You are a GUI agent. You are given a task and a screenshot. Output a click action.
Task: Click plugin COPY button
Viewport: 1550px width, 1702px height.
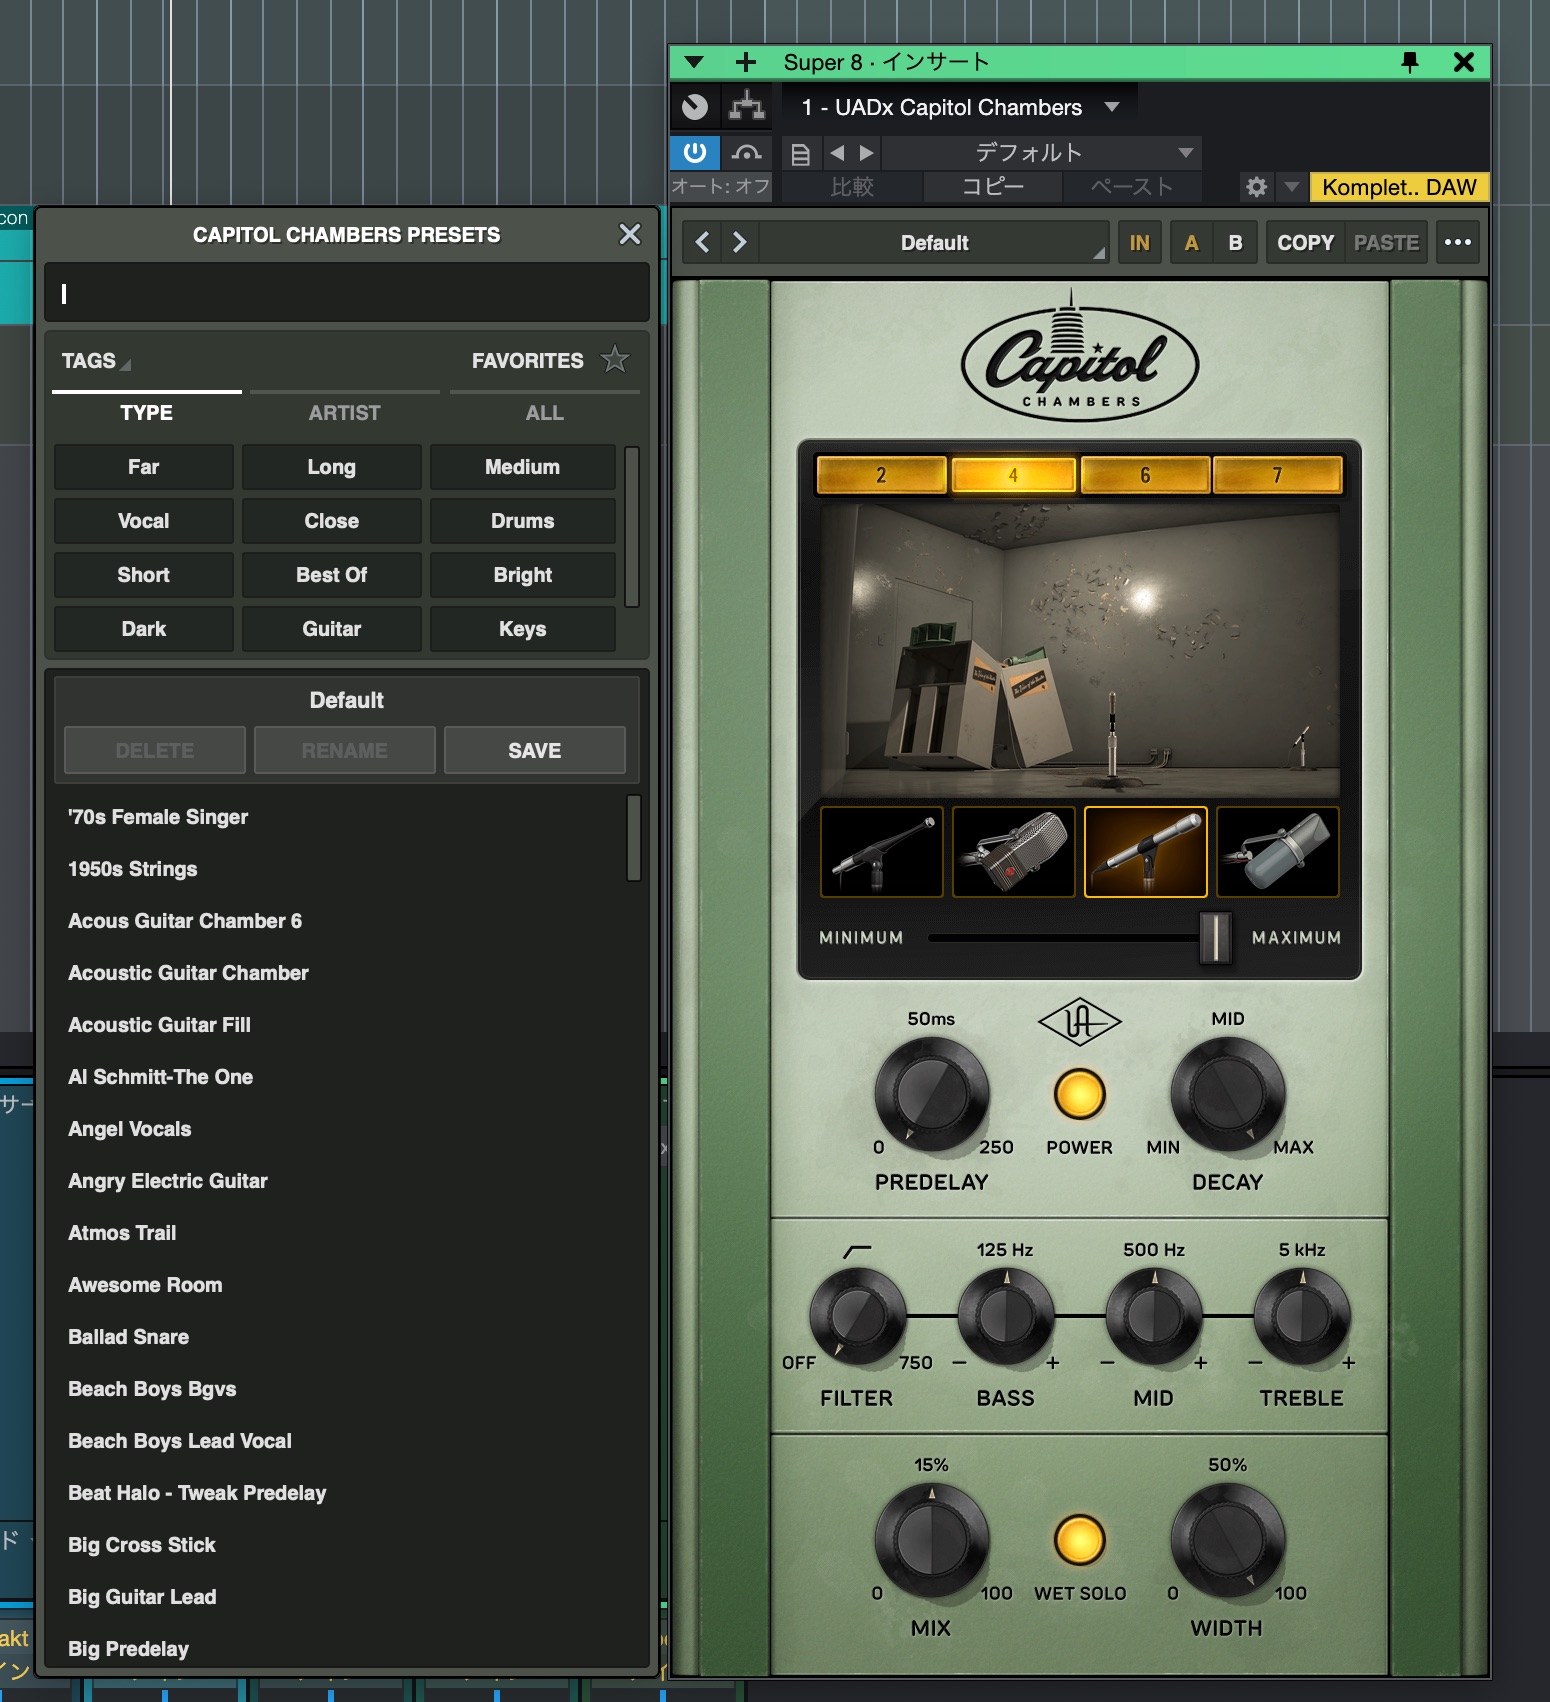click(1305, 243)
